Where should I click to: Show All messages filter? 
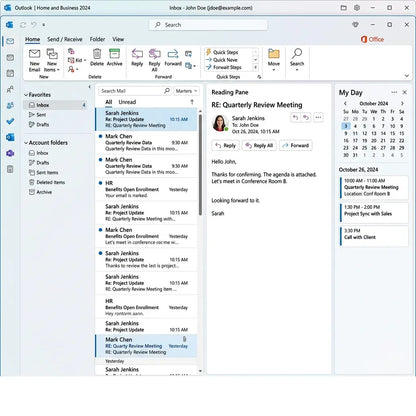coord(109,102)
